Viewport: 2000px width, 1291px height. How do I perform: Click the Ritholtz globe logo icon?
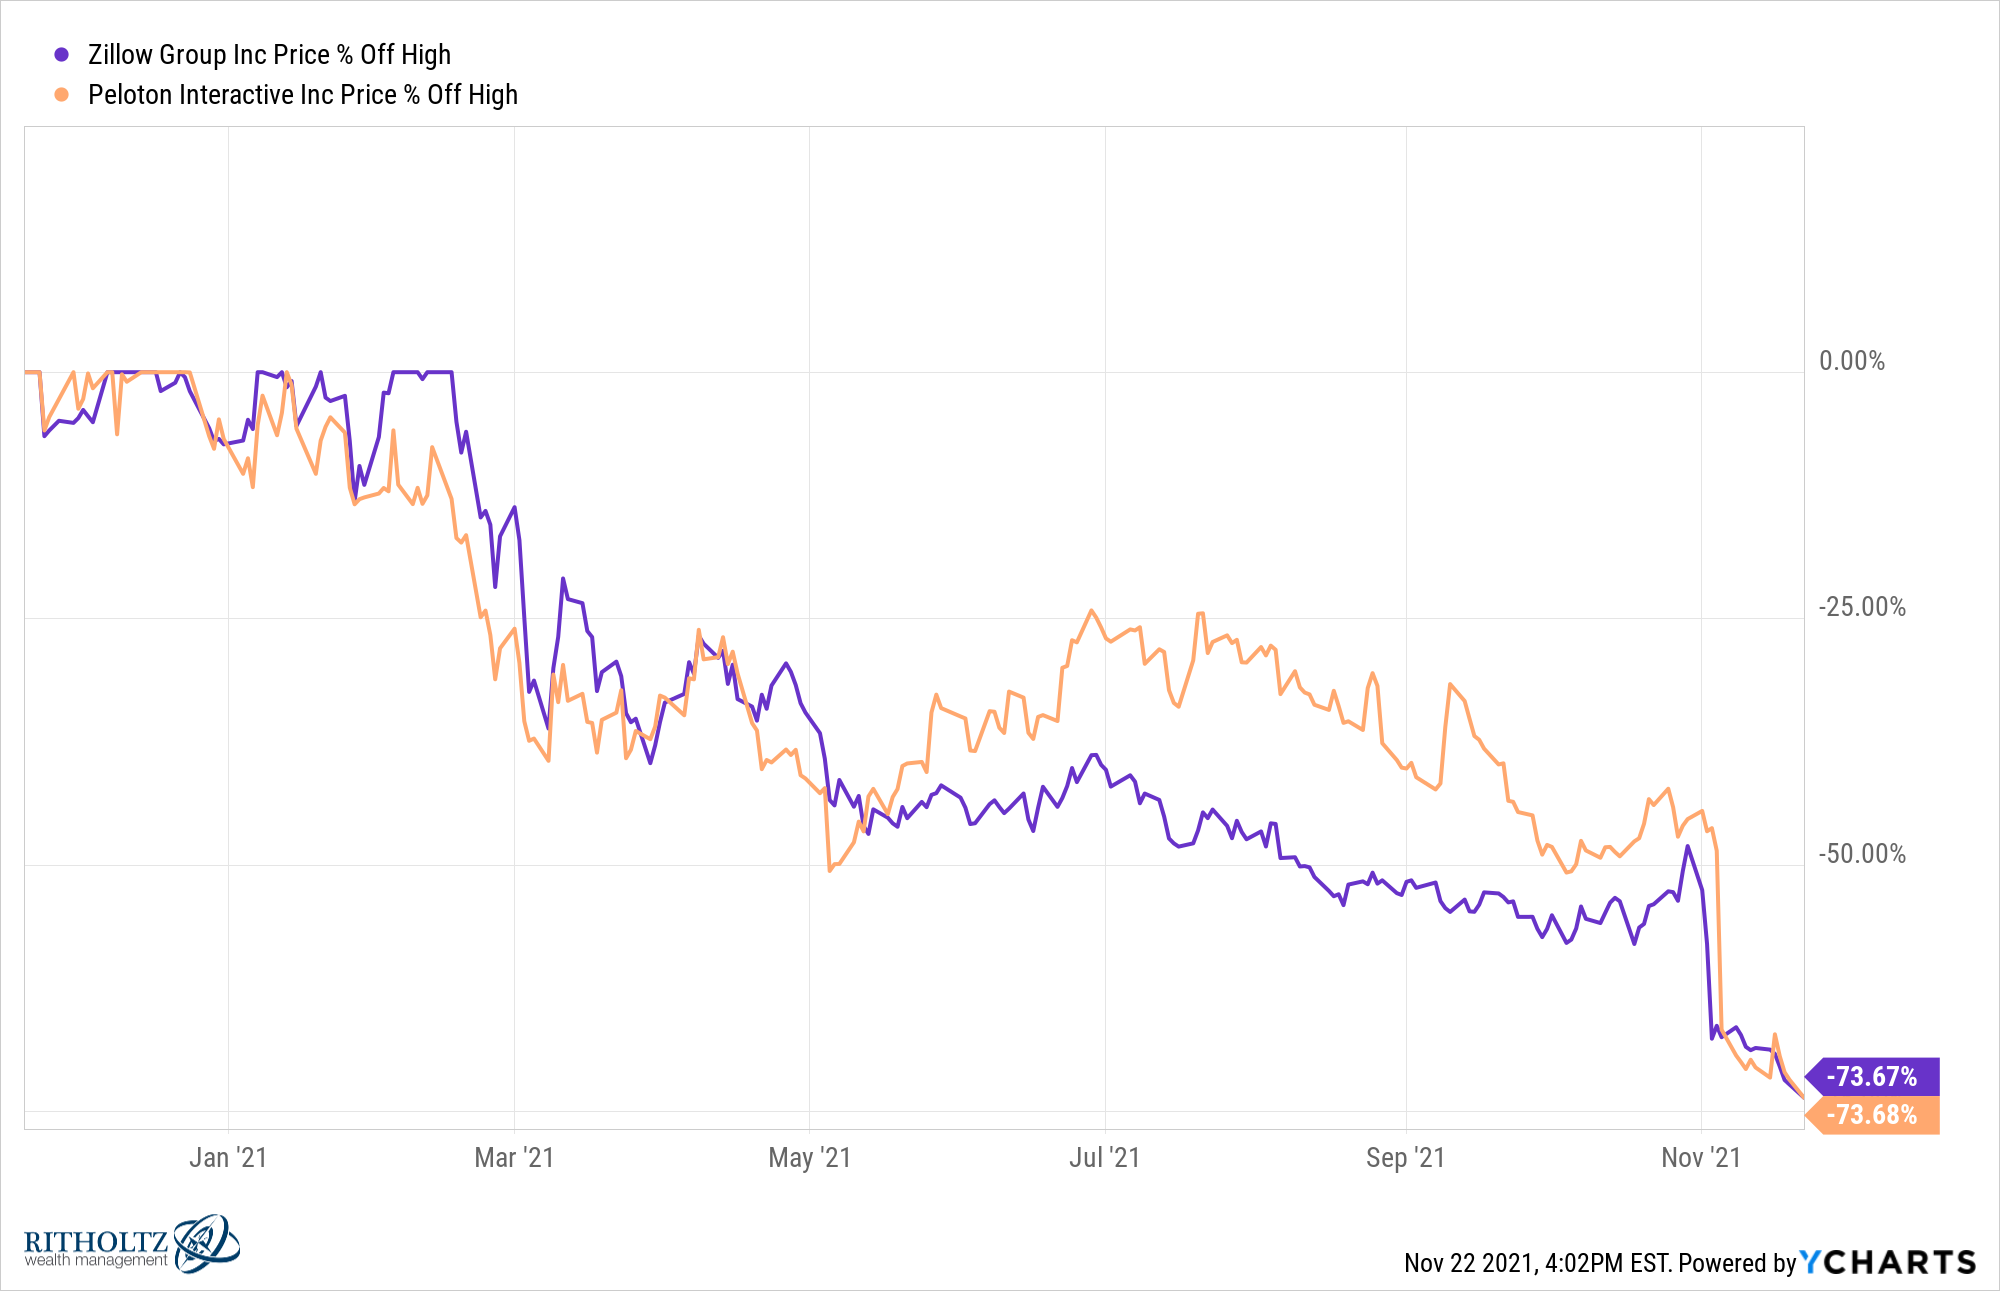[207, 1243]
